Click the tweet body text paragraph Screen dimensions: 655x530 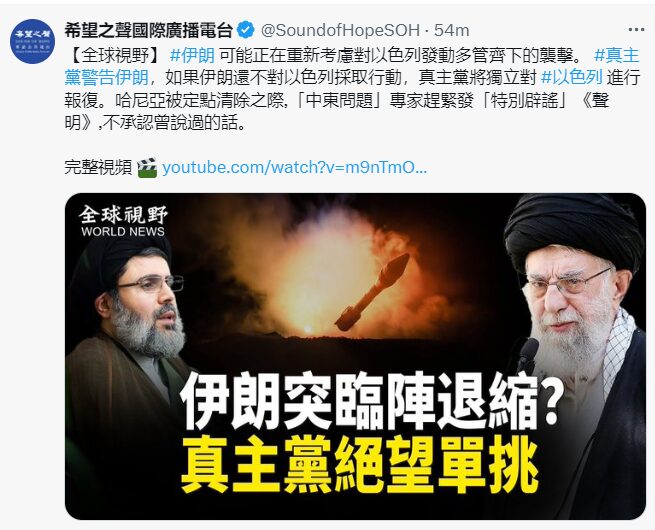(352, 89)
